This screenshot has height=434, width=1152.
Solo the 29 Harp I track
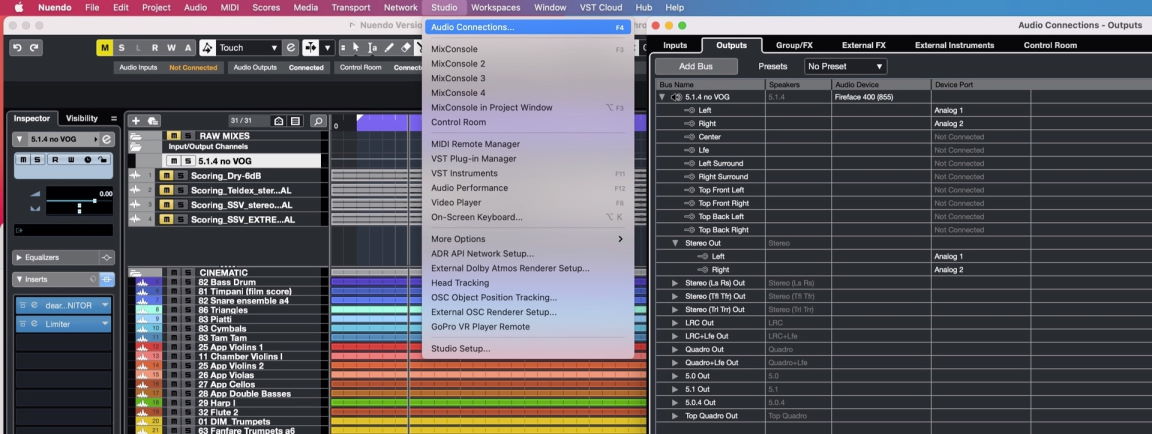[188, 402]
